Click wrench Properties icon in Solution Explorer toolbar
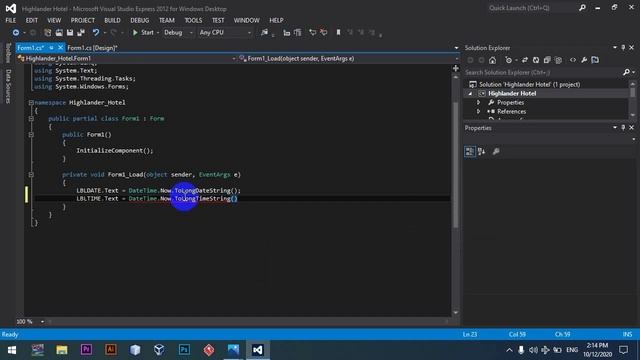 click(x=584, y=60)
